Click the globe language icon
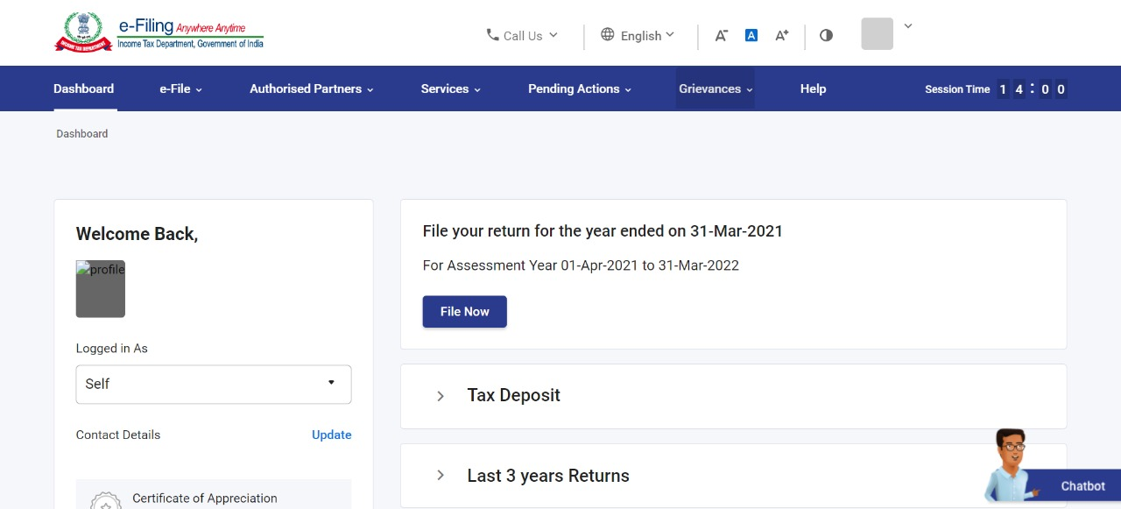Screen dimensions: 1121x509 click(607, 35)
